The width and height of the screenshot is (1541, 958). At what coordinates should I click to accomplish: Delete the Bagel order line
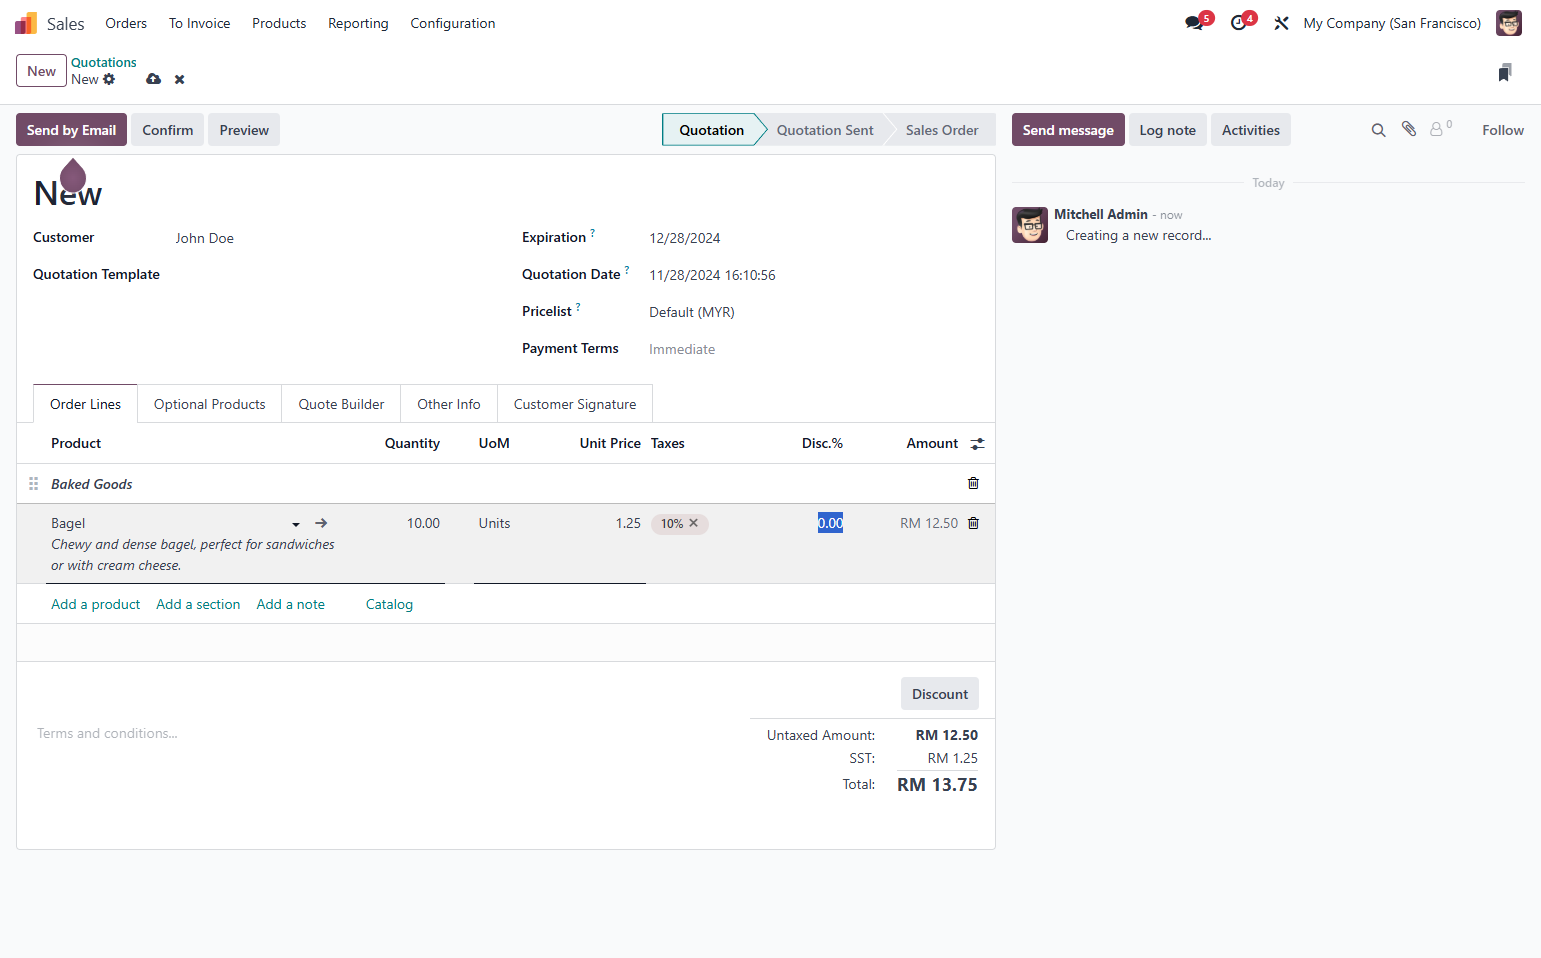coord(973,523)
